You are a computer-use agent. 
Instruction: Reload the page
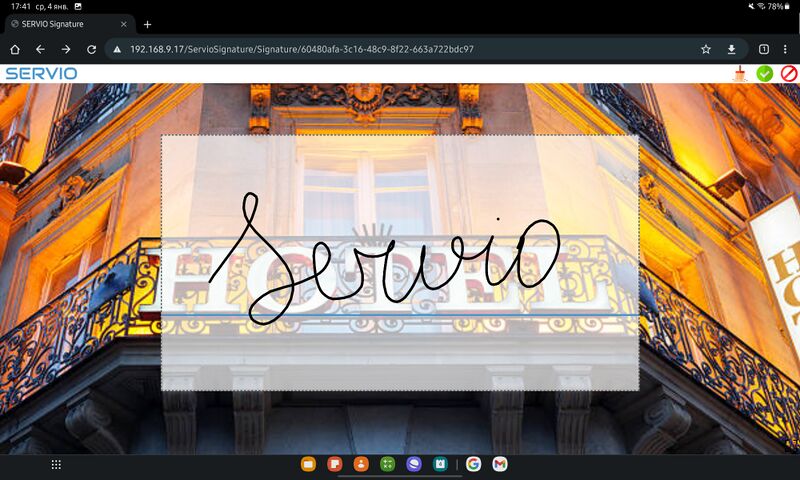(x=91, y=49)
